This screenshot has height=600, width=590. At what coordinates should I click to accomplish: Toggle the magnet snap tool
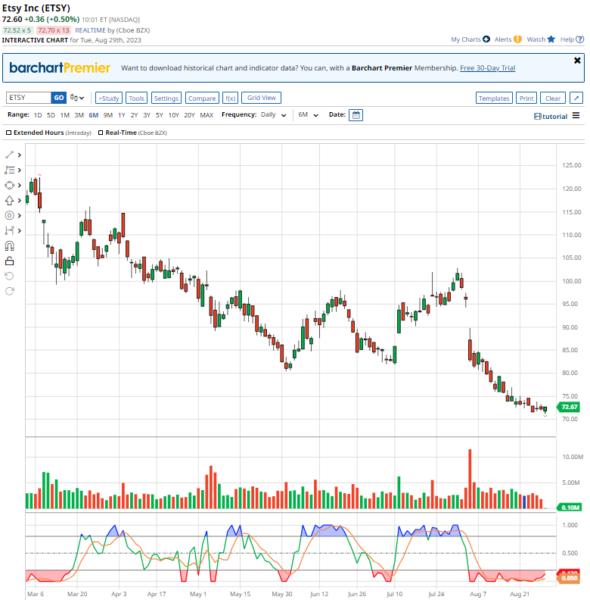[x=10, y=246]
